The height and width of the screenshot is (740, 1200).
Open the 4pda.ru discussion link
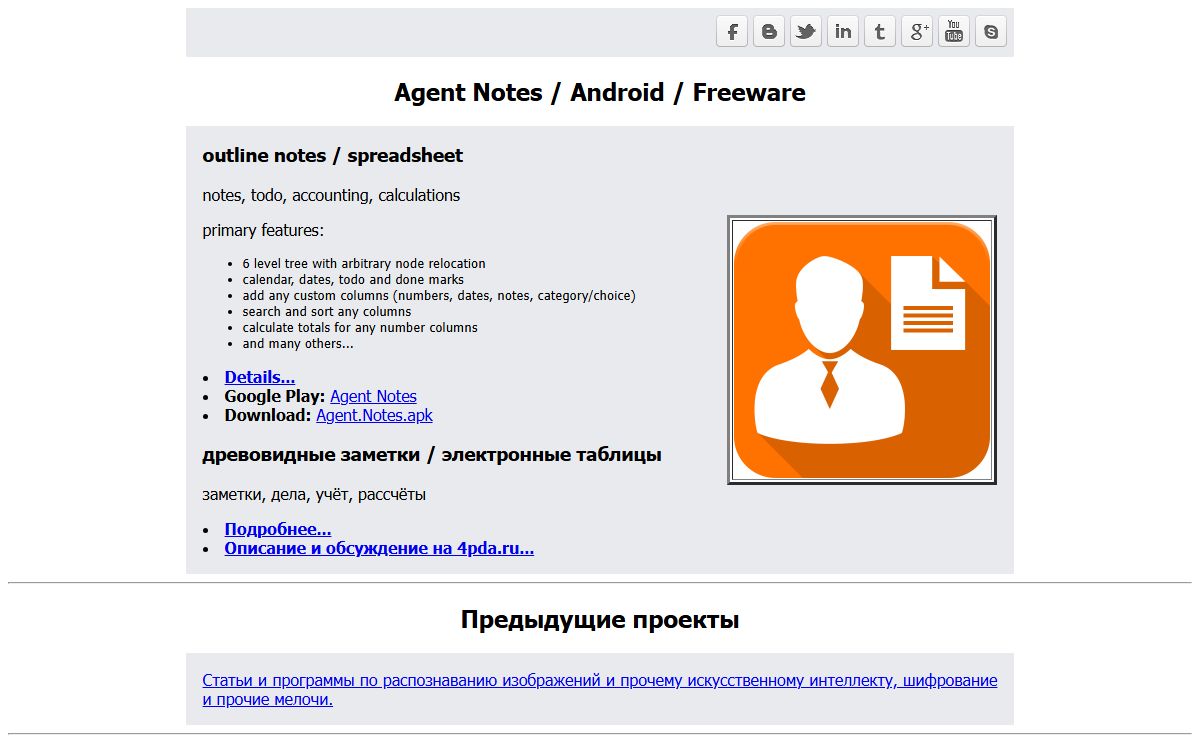click(379, 548)
